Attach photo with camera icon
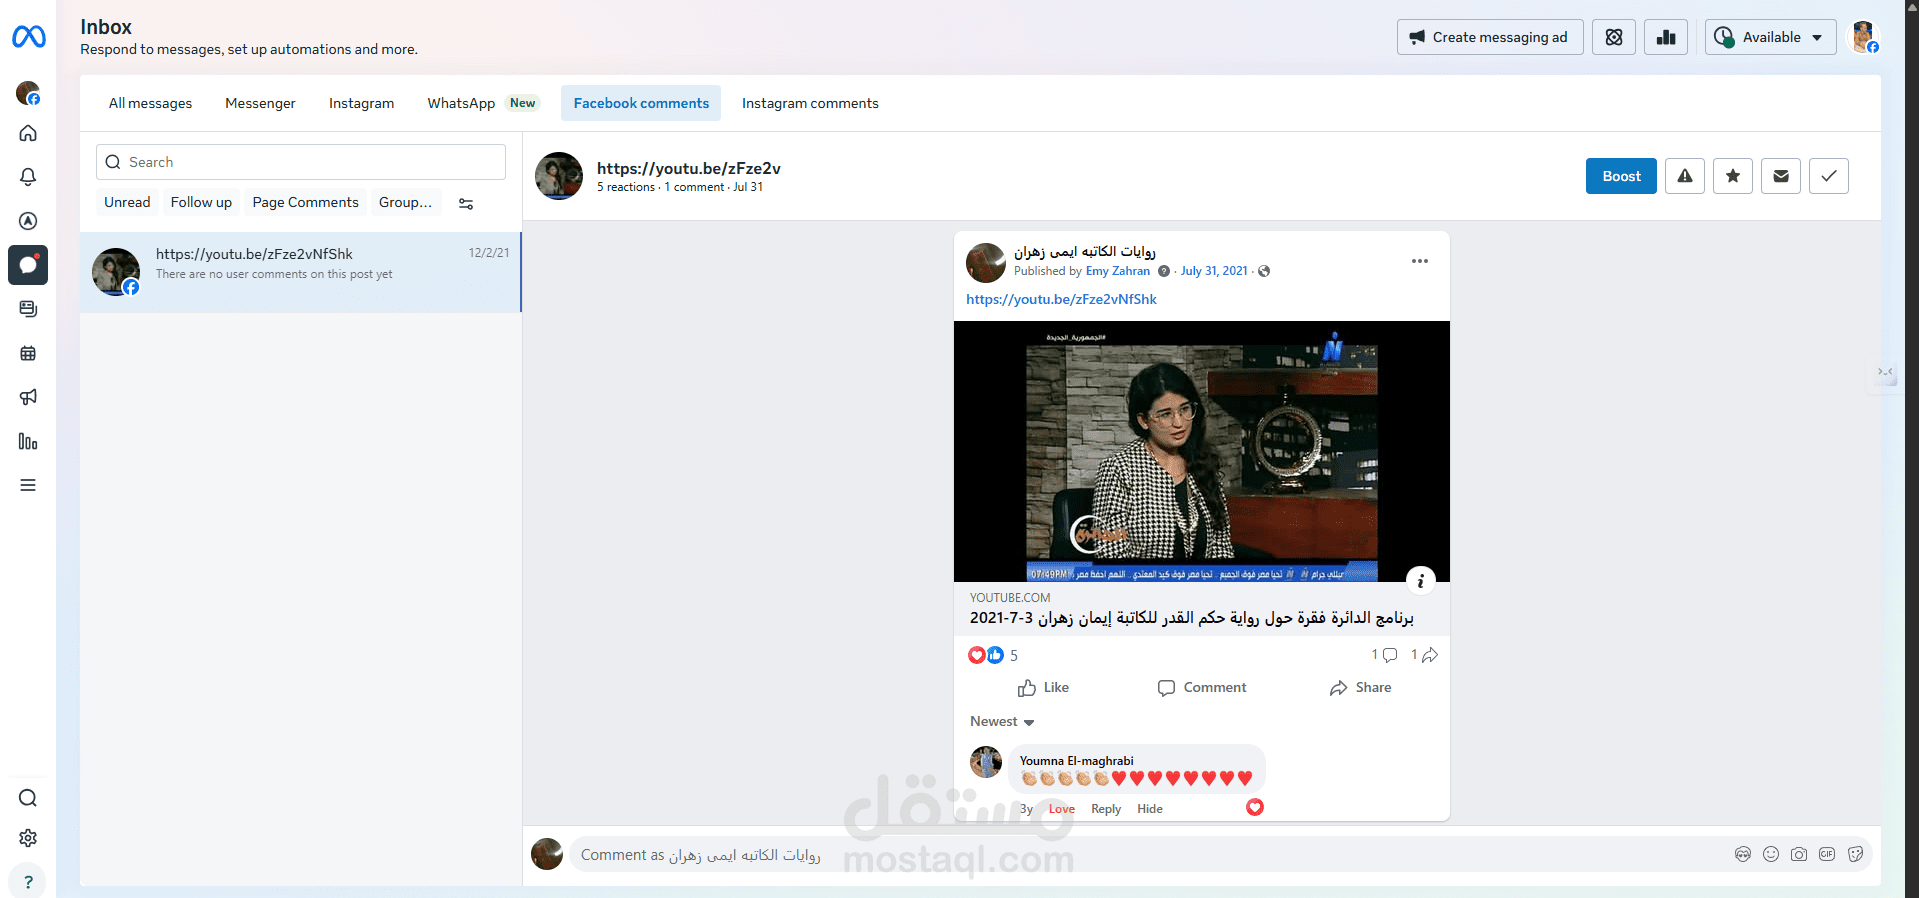This screenshot has width=1919, height=898. tap(1799, 854)
